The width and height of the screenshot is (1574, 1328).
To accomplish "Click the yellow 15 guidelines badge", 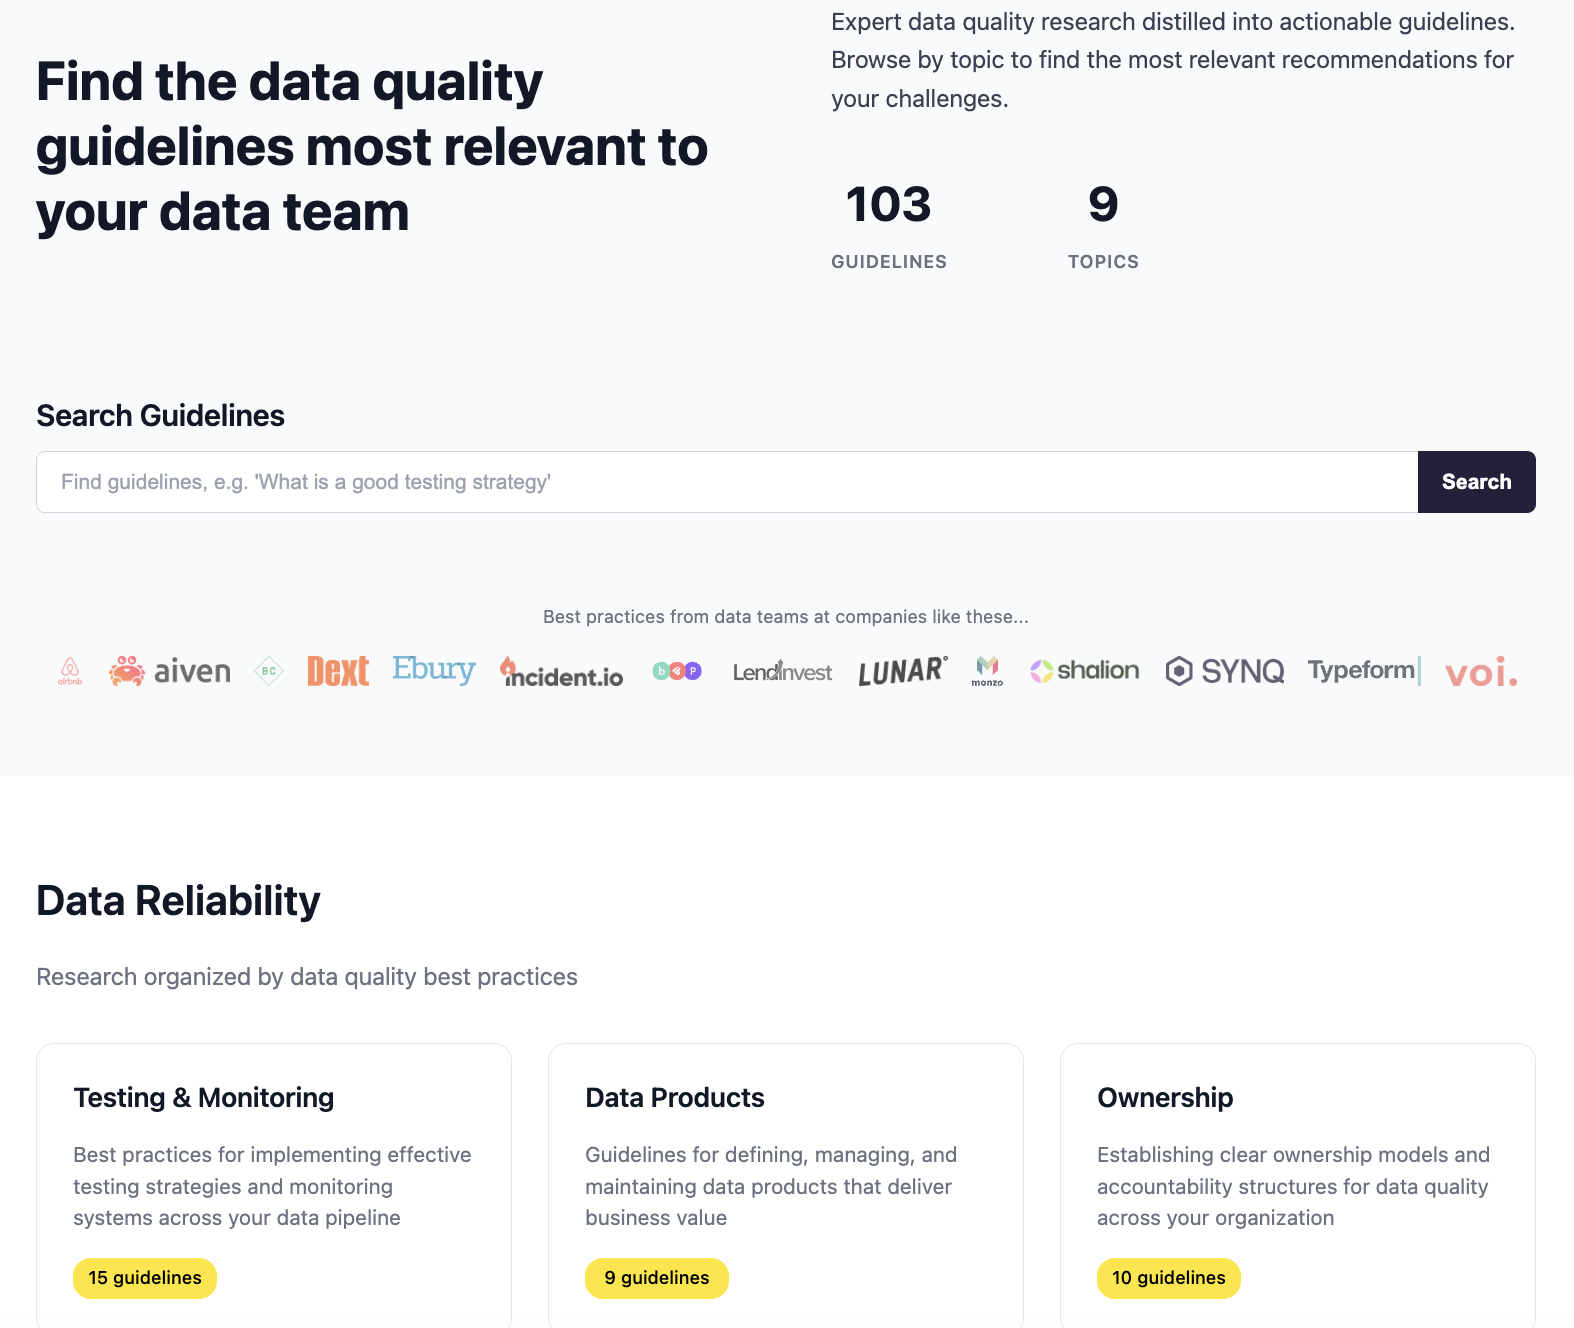I will (x=145, y=1278).
